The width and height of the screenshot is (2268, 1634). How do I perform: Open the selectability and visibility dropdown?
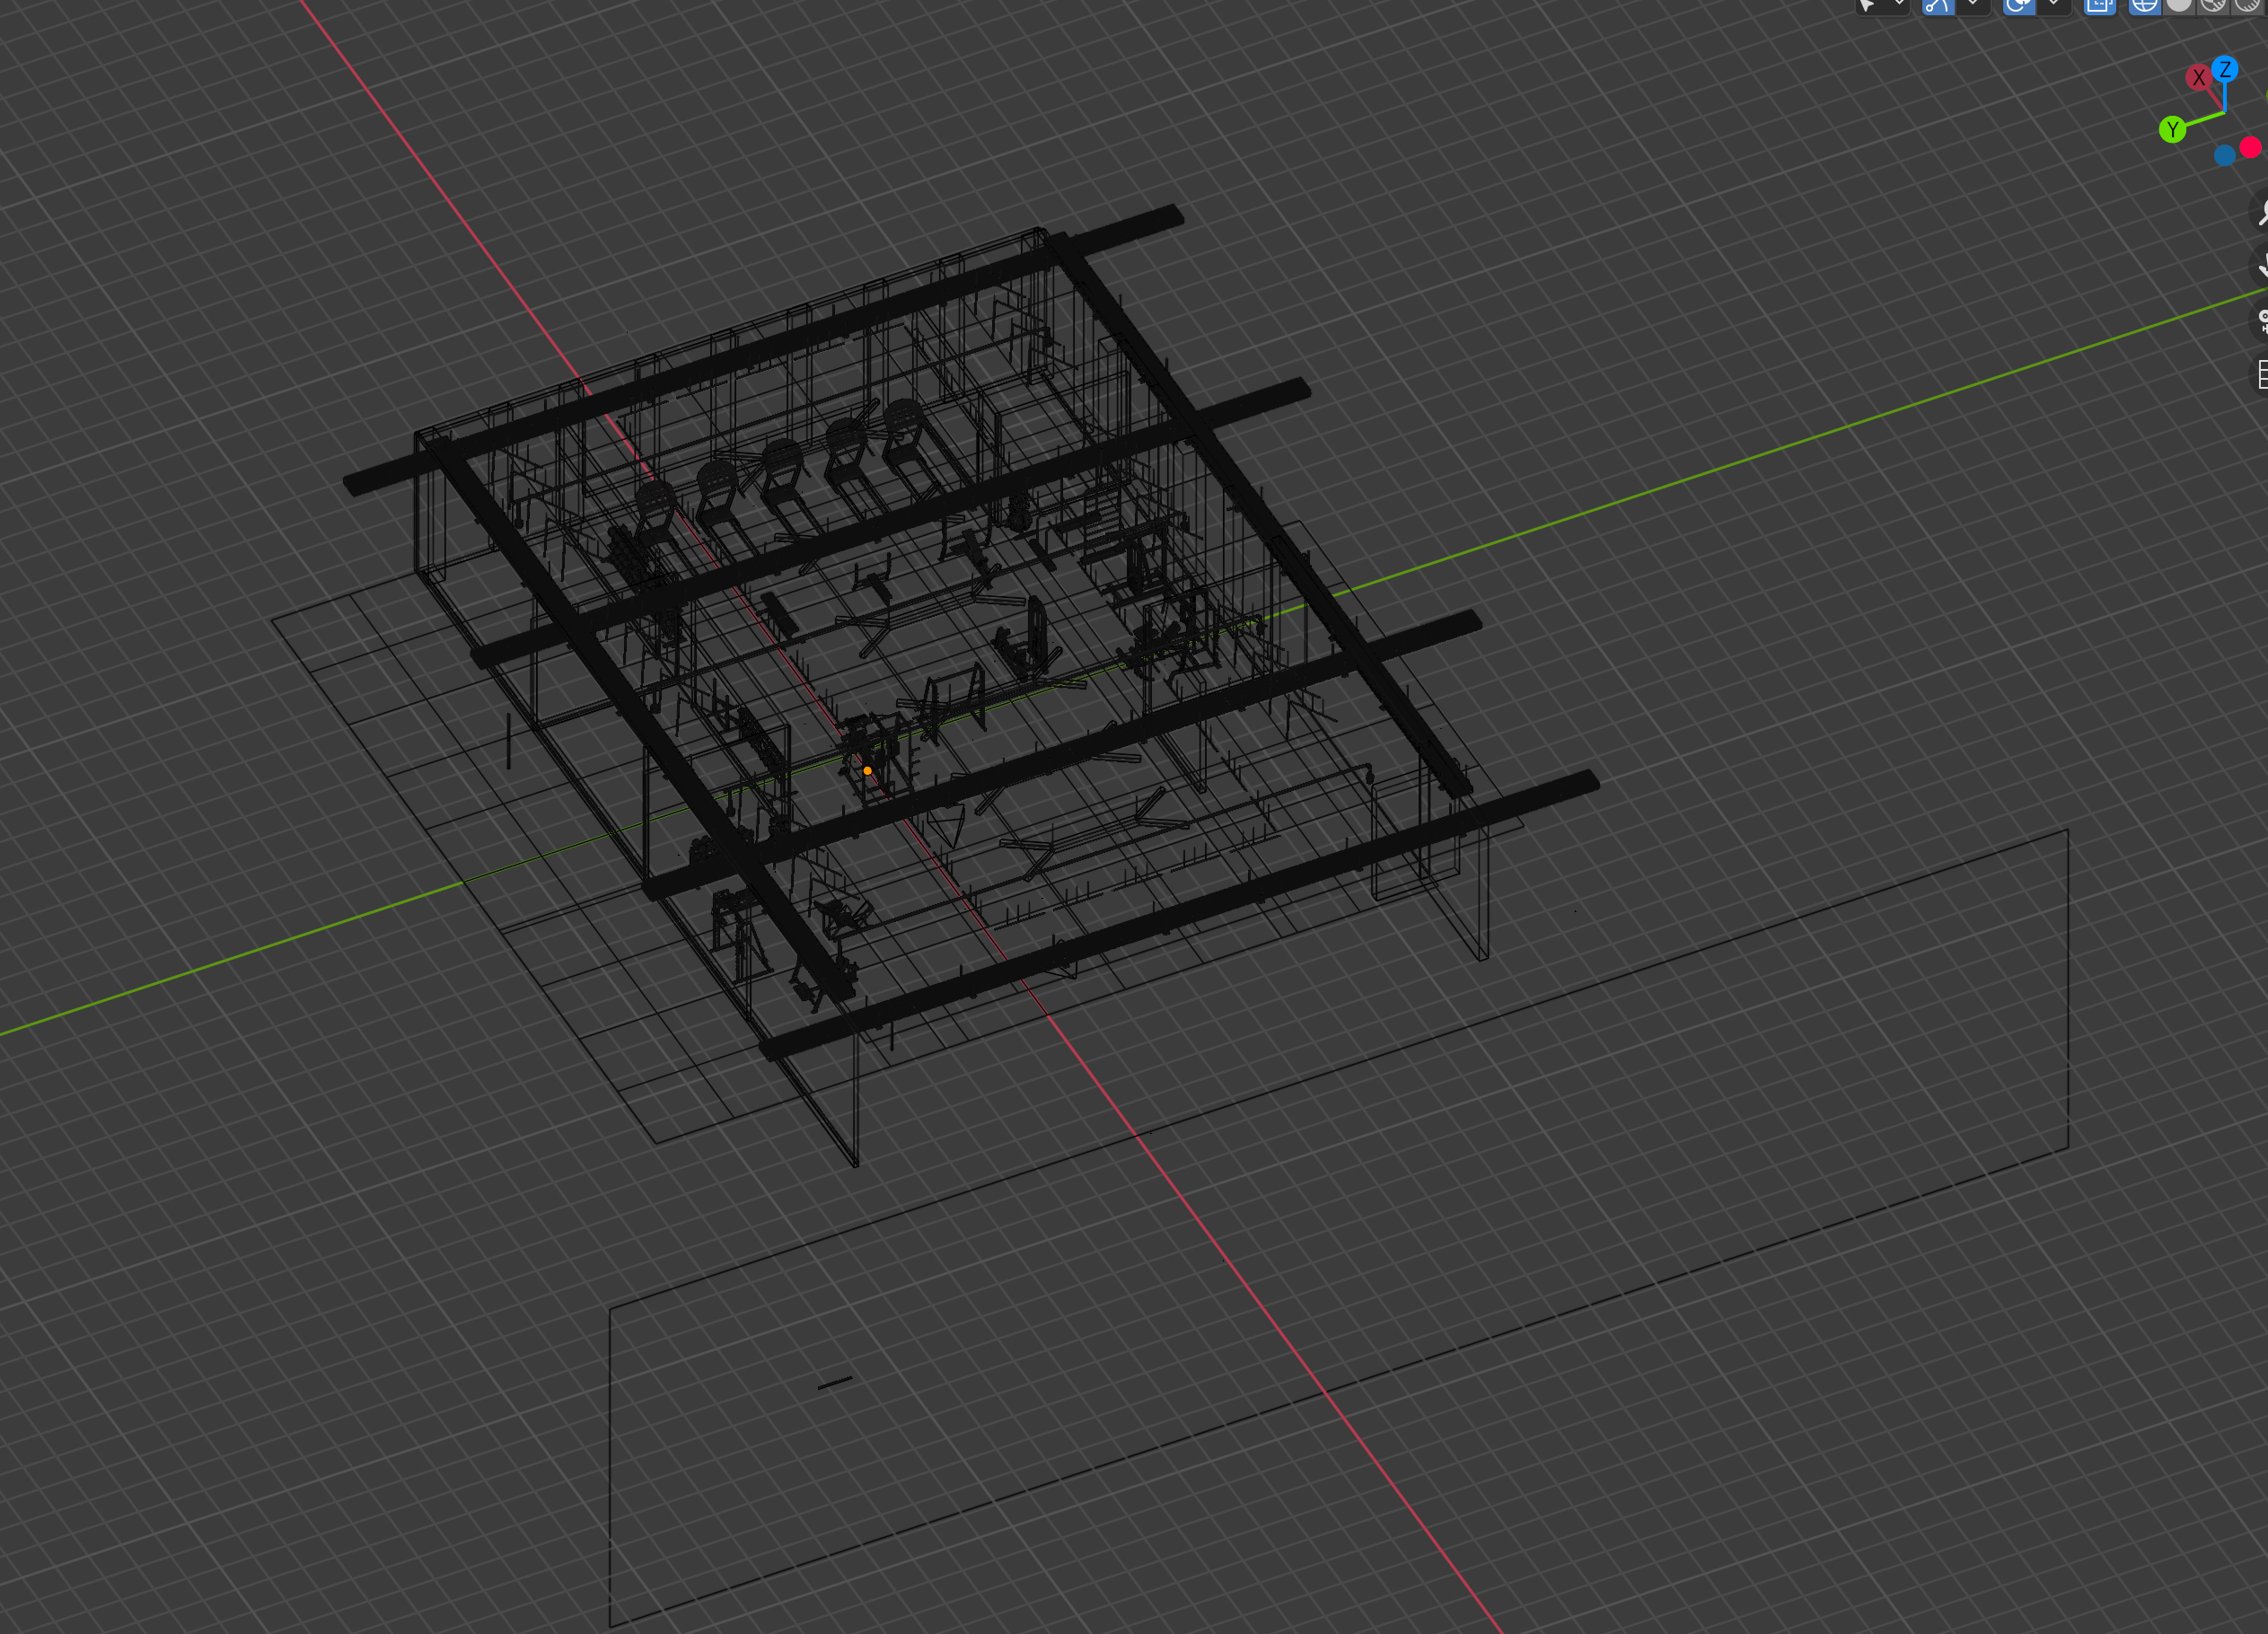[1883, 6]
